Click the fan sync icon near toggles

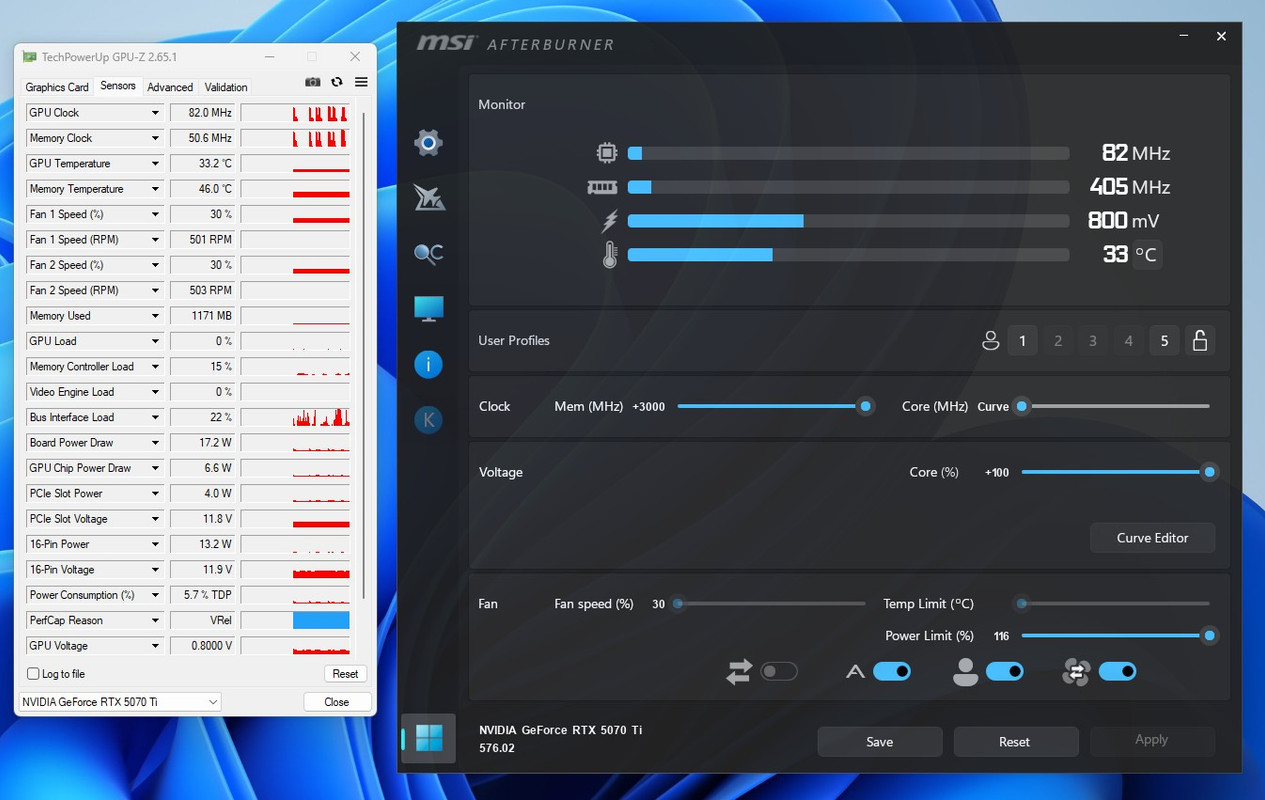pos(1076,673)
